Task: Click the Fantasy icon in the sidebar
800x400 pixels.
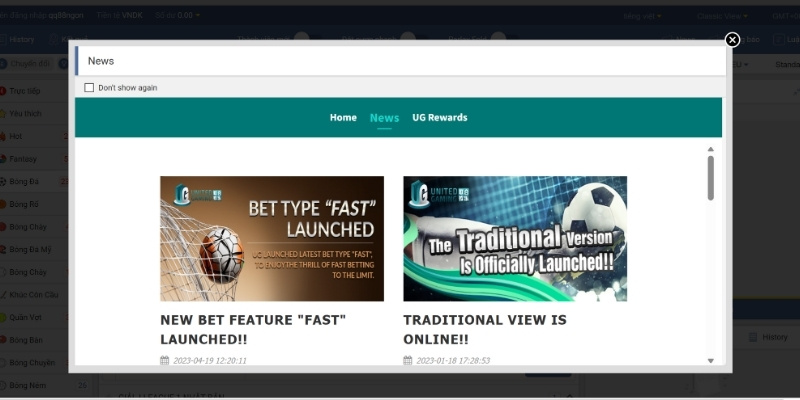Action: pos(3,159)
